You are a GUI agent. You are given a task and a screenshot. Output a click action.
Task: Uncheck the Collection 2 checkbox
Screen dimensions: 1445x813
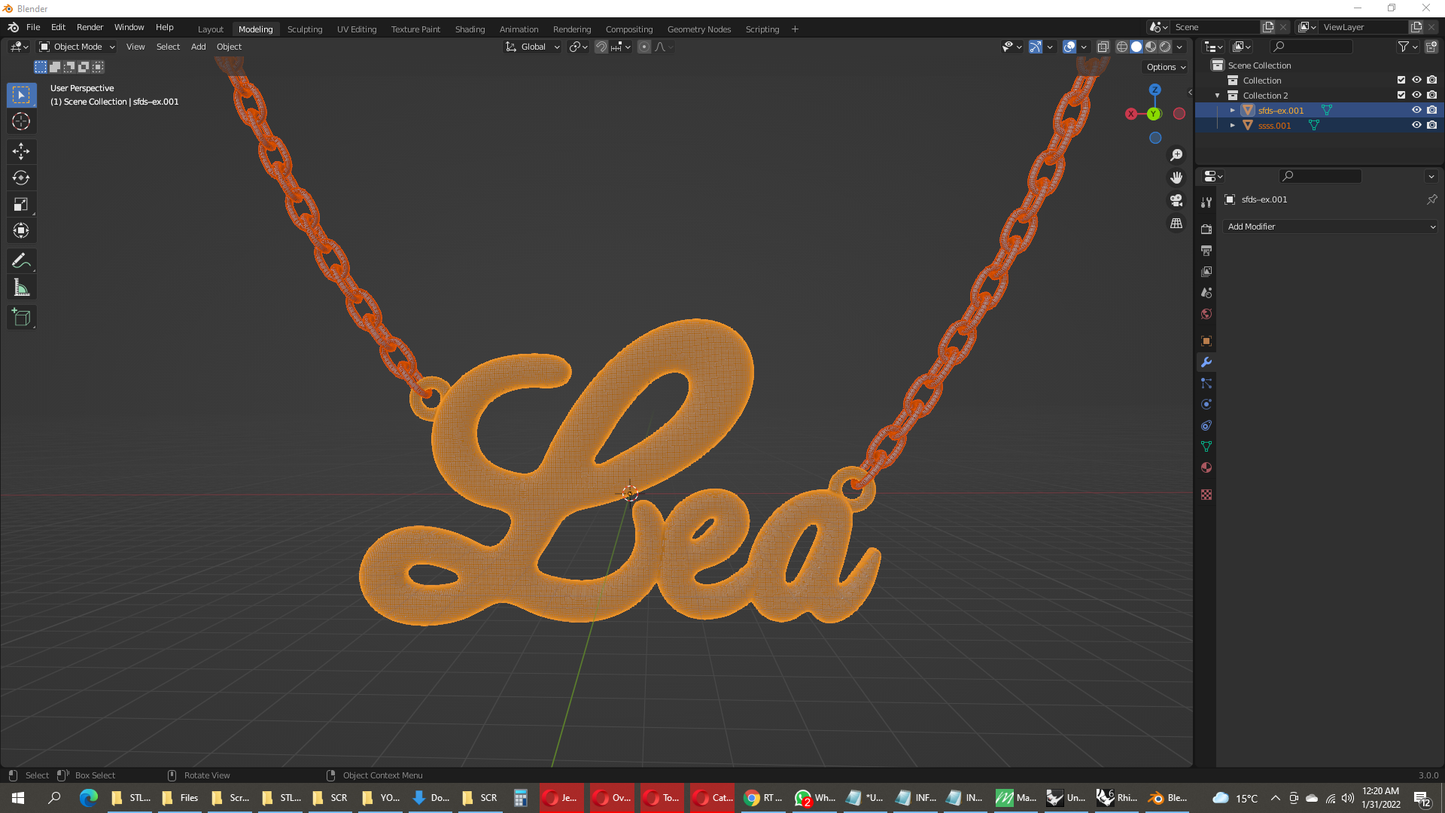point(1401,95)
